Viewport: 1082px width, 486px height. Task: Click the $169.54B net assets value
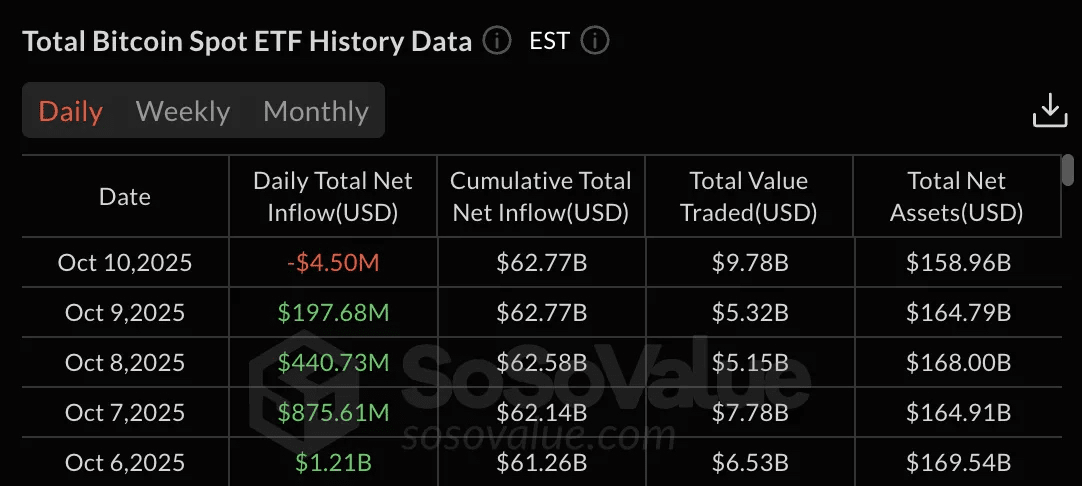click(958, 462)
